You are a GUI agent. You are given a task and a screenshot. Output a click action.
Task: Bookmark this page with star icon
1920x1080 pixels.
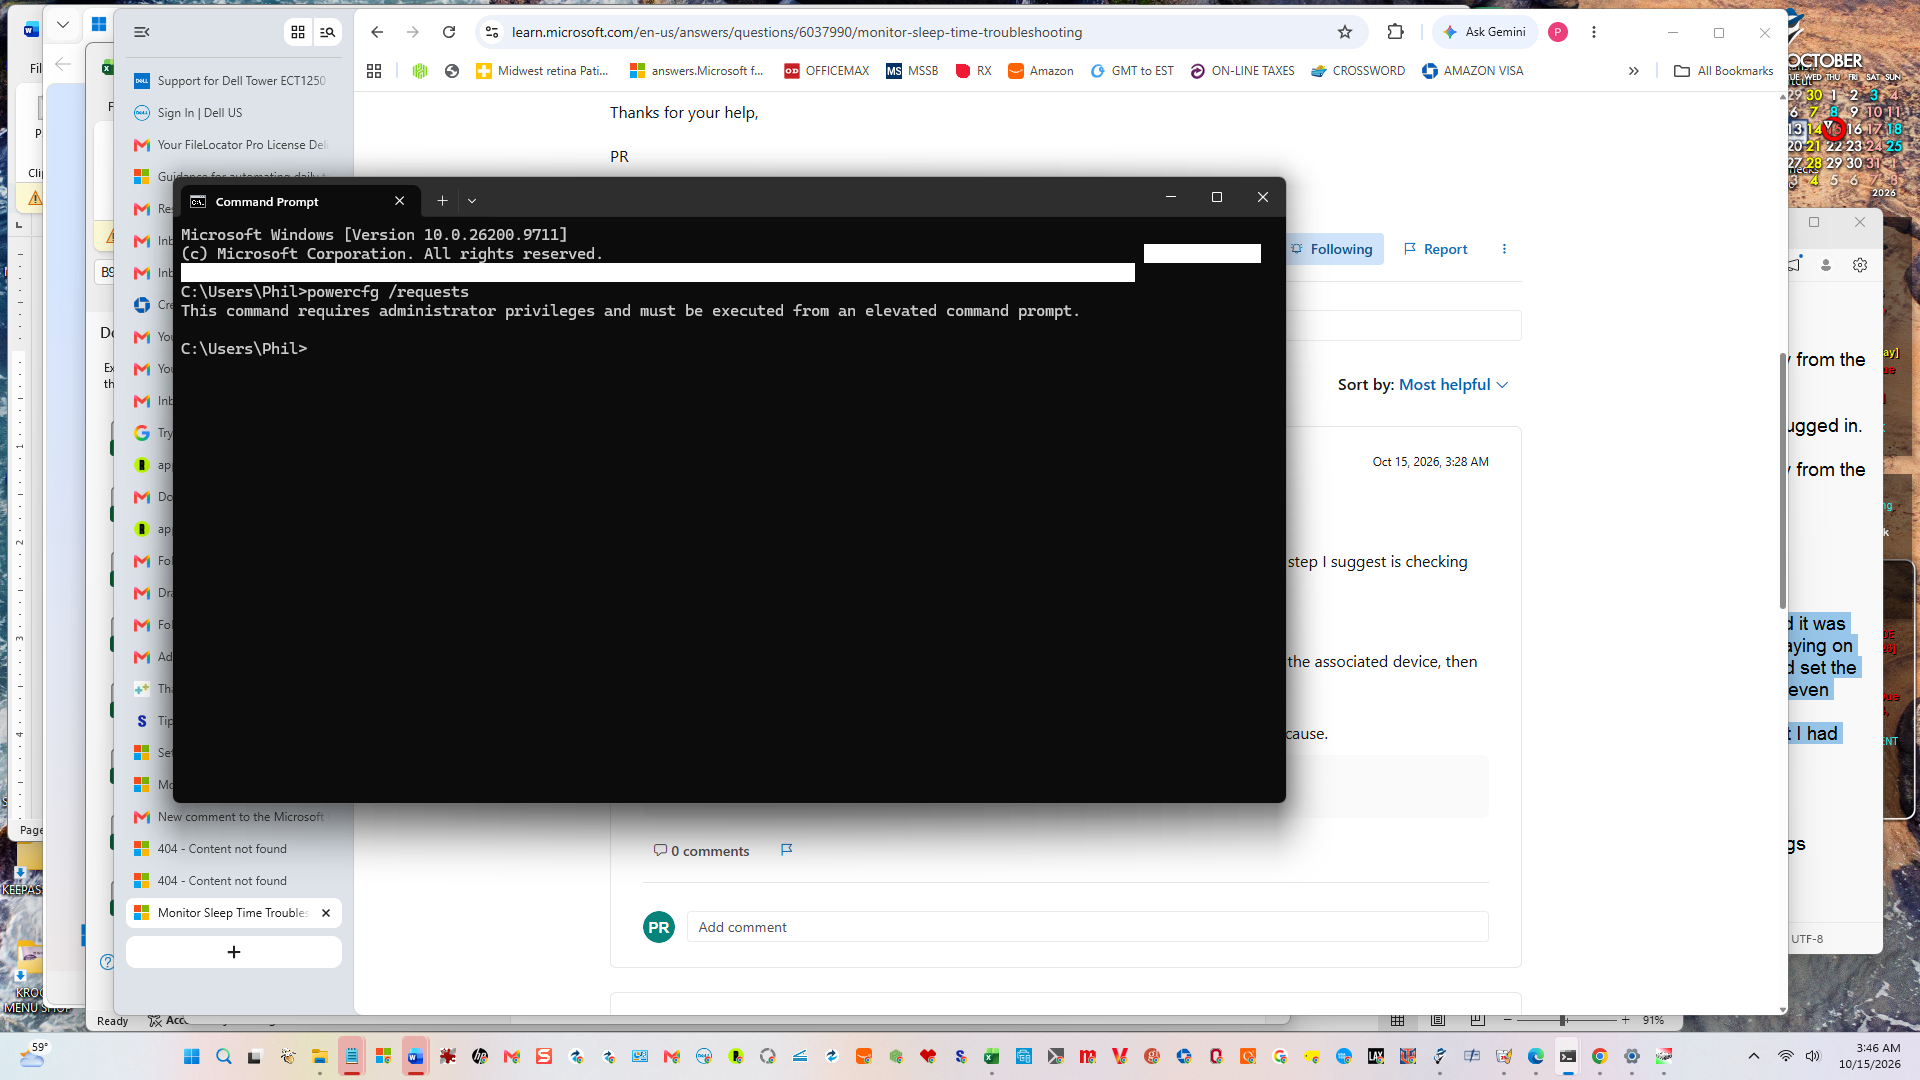(1345, 32)
